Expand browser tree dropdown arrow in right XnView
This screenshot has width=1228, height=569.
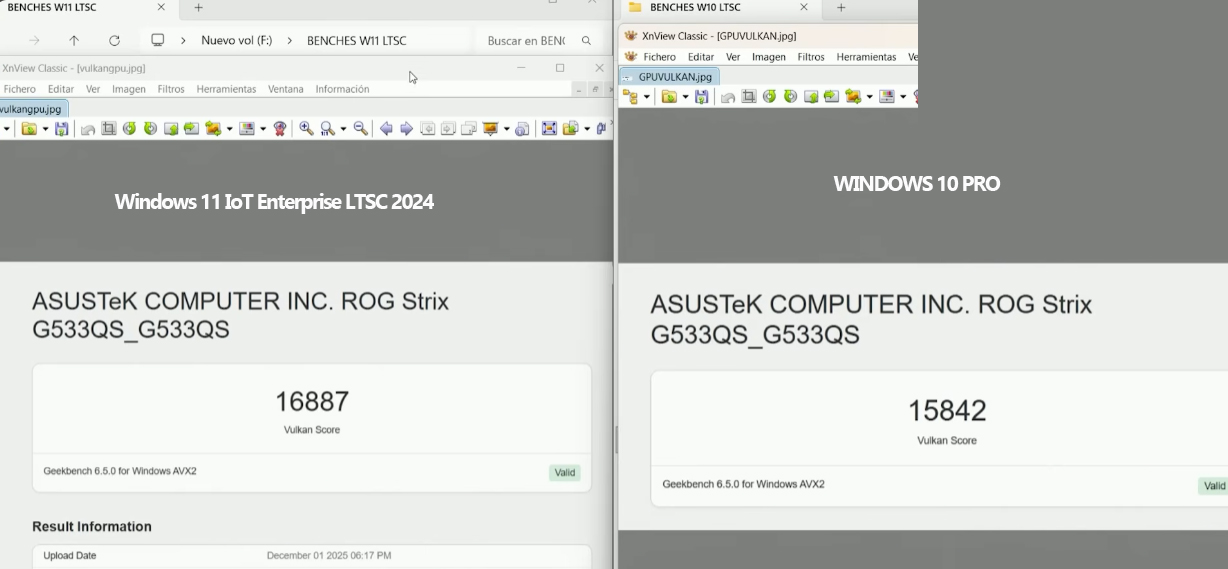(647, 97)
